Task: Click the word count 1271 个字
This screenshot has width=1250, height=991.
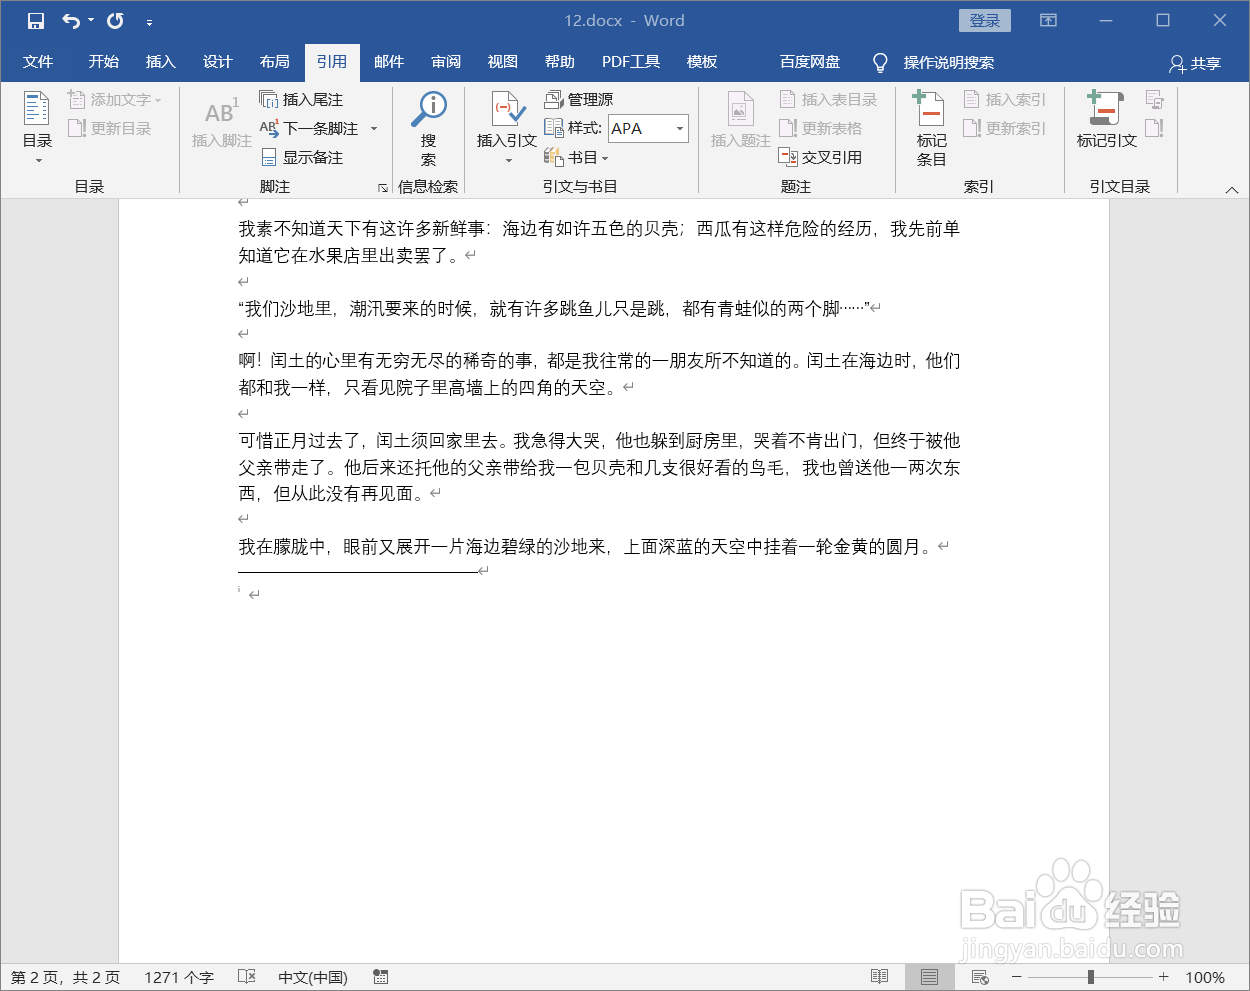Action: point(179,978)
